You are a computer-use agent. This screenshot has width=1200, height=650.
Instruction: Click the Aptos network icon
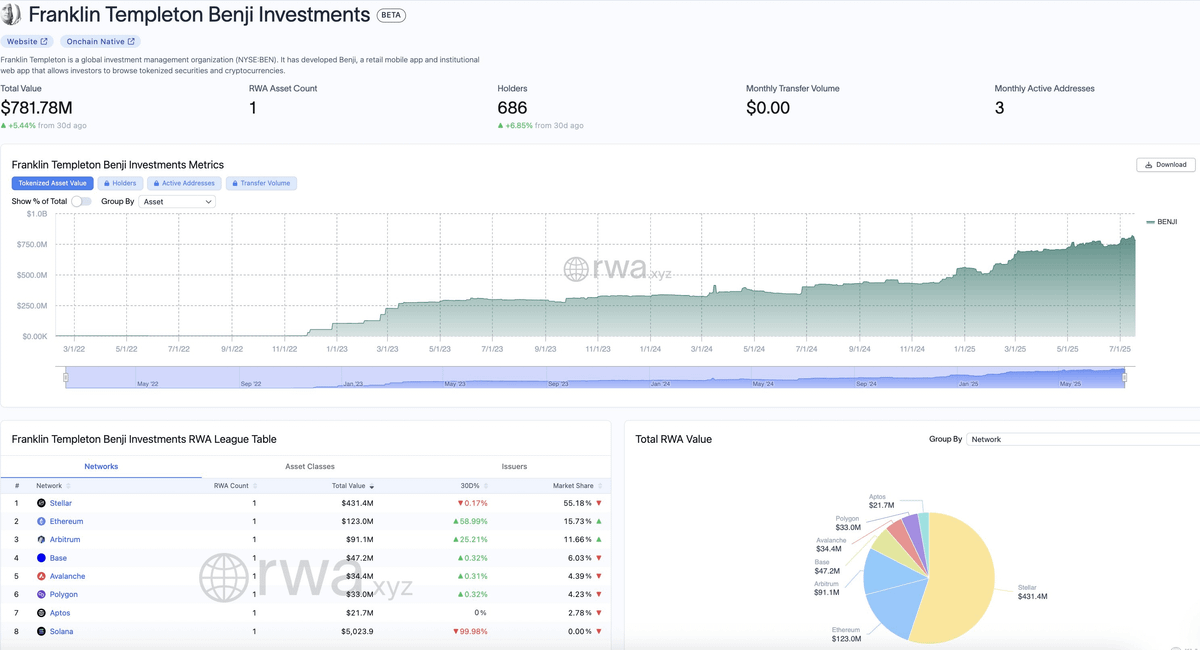(41, 613)
